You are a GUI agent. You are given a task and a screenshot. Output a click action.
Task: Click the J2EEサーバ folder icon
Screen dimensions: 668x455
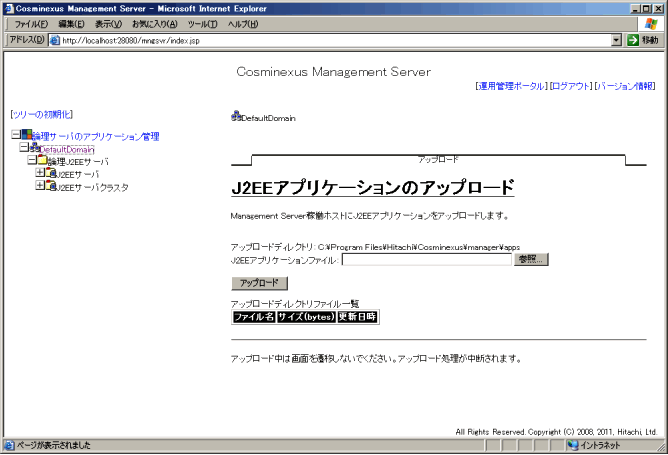(x=51, y=173)
